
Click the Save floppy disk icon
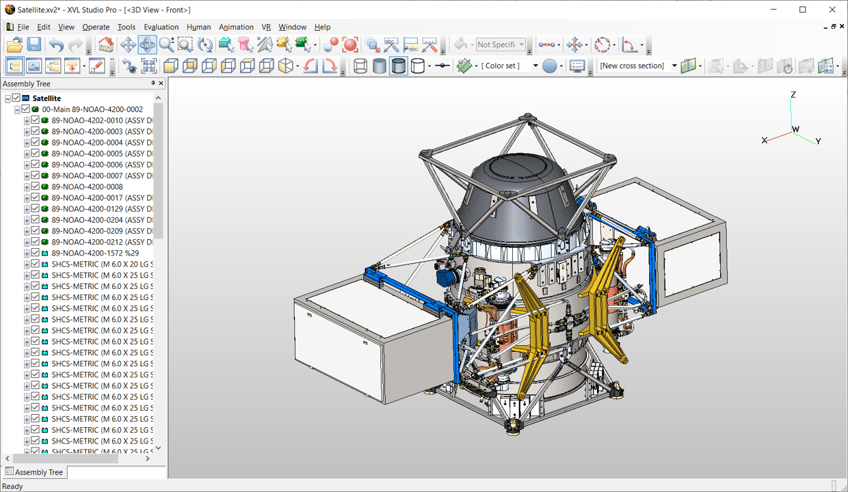(x=34, y=45)
